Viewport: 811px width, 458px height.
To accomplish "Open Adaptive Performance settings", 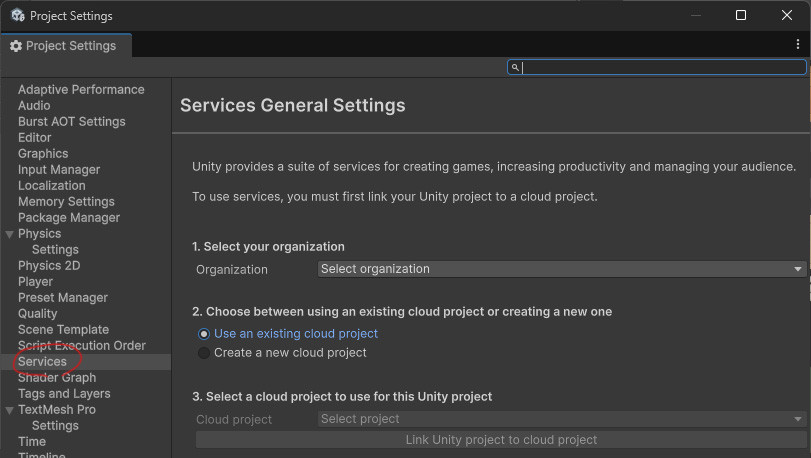I will [81, 90].
